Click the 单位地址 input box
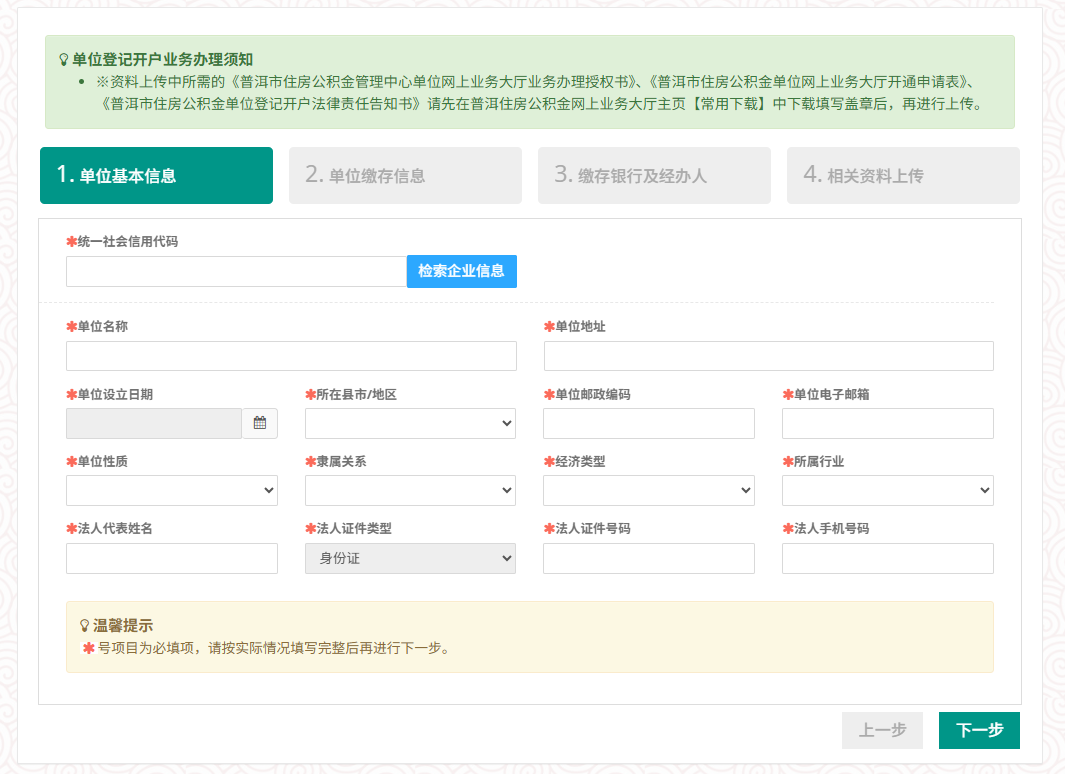Viewport: 1065px width, 774px height. (768, 356)
